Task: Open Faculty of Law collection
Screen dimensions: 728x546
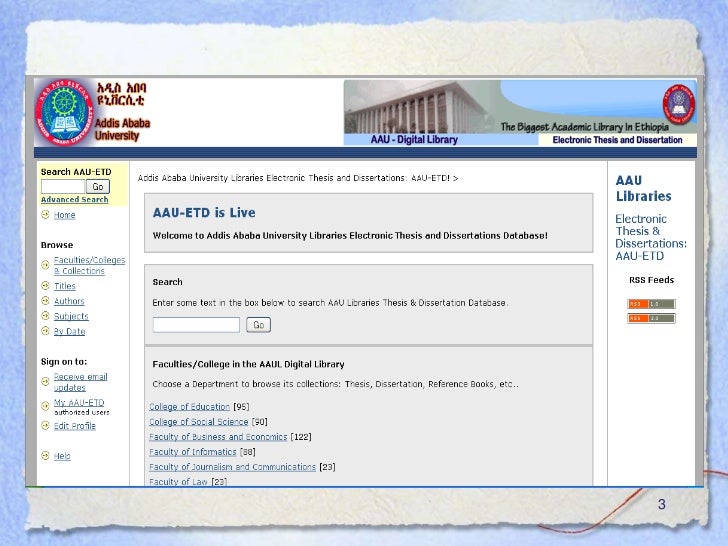Action: coord(178,481)
